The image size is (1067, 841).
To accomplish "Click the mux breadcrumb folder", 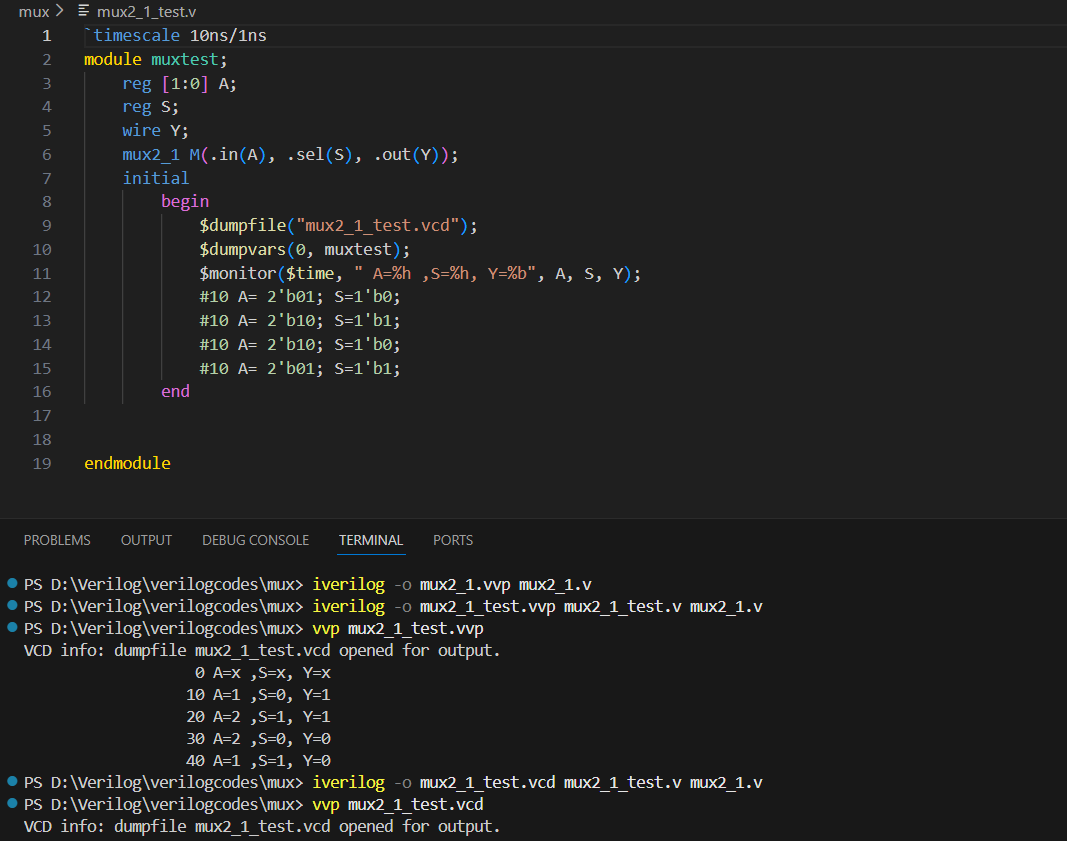I will coord(34,12).
